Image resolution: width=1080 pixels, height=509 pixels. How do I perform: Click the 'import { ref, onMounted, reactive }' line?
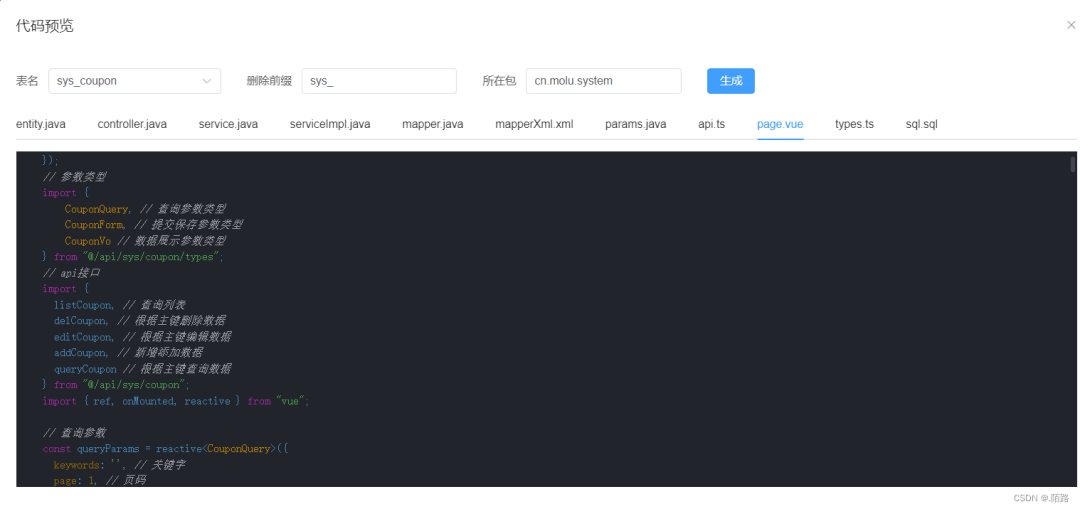(x=176, y=401)
